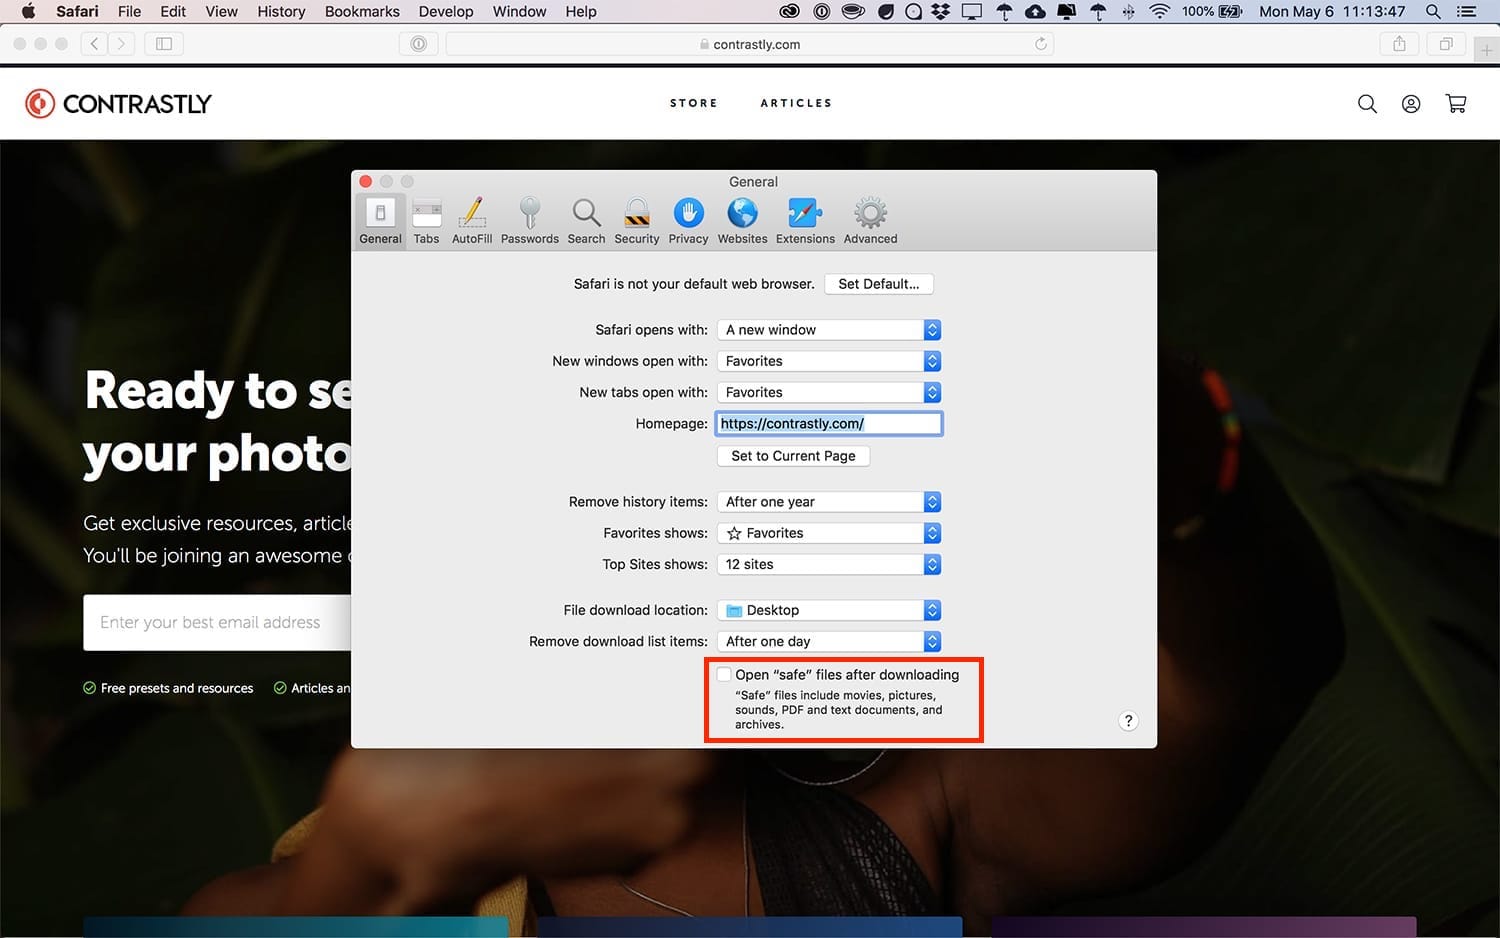Expand the Remove download list items dropdown
This screenshot has width=1500, height=938.
[x=829, y=641]
